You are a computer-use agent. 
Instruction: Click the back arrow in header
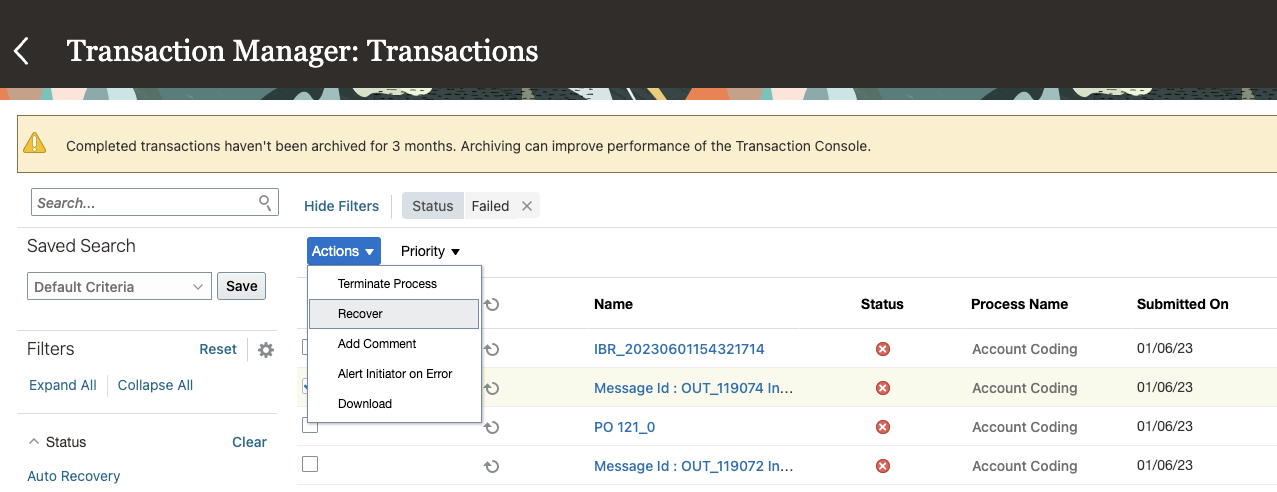click(x=22, y=51)
